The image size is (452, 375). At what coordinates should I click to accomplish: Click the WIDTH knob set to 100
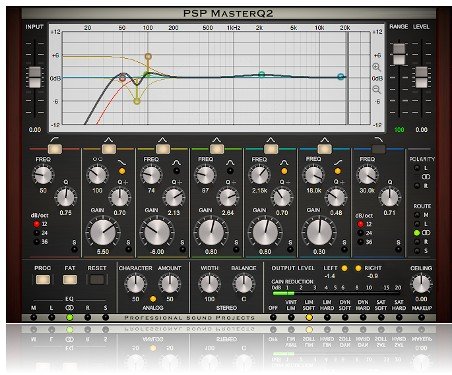tap(209, 284)
